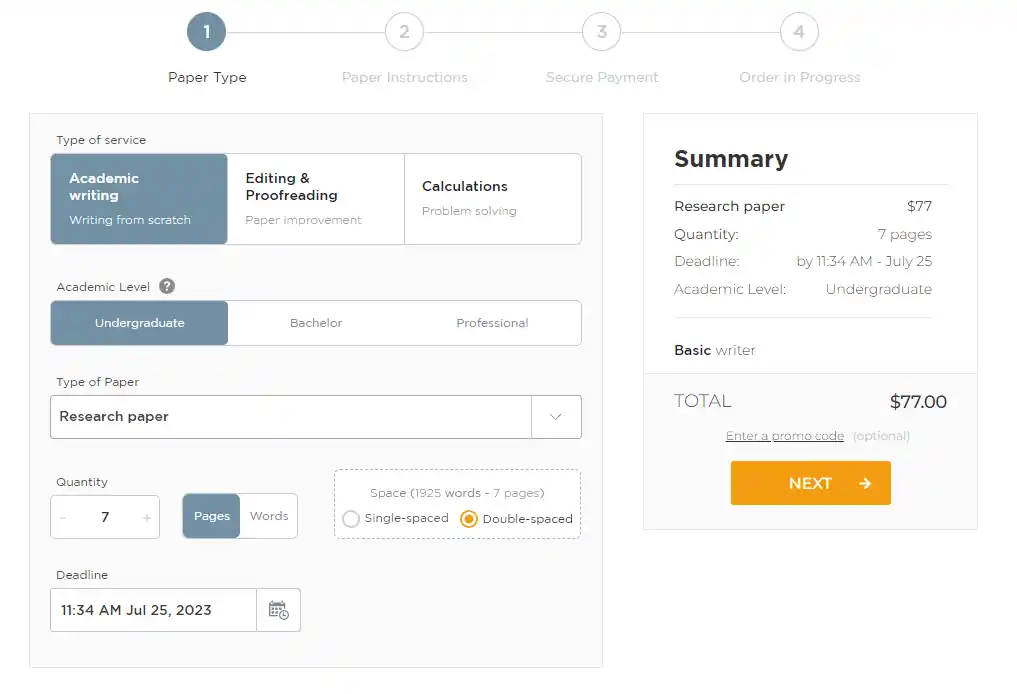
Task: Pick the Bachelor academic level
Action: click(316, 323)
